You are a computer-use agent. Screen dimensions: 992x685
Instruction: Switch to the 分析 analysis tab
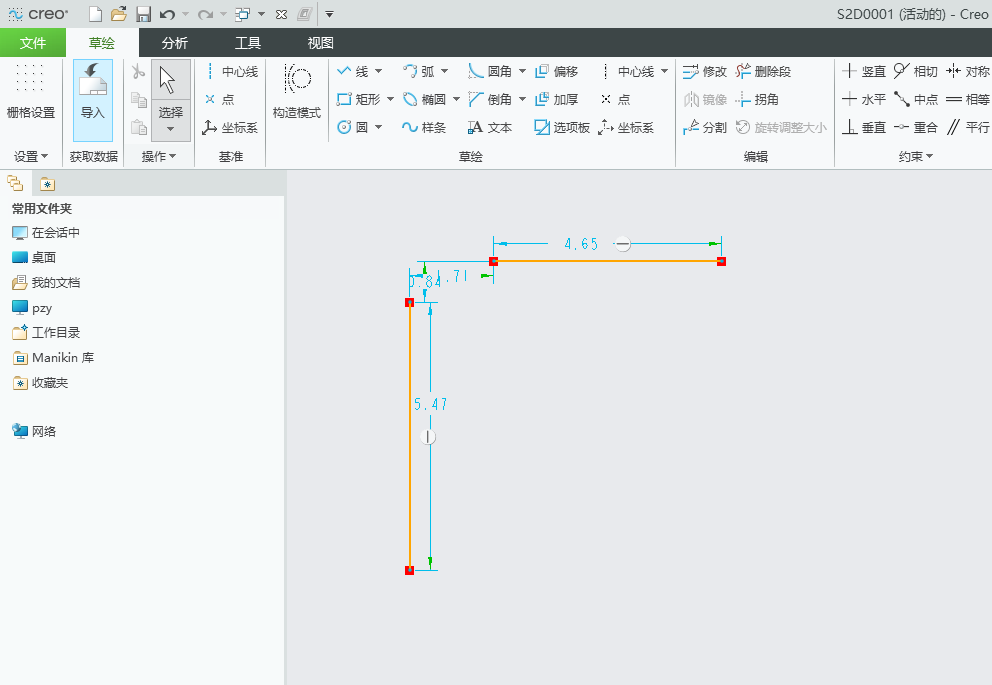175,43
